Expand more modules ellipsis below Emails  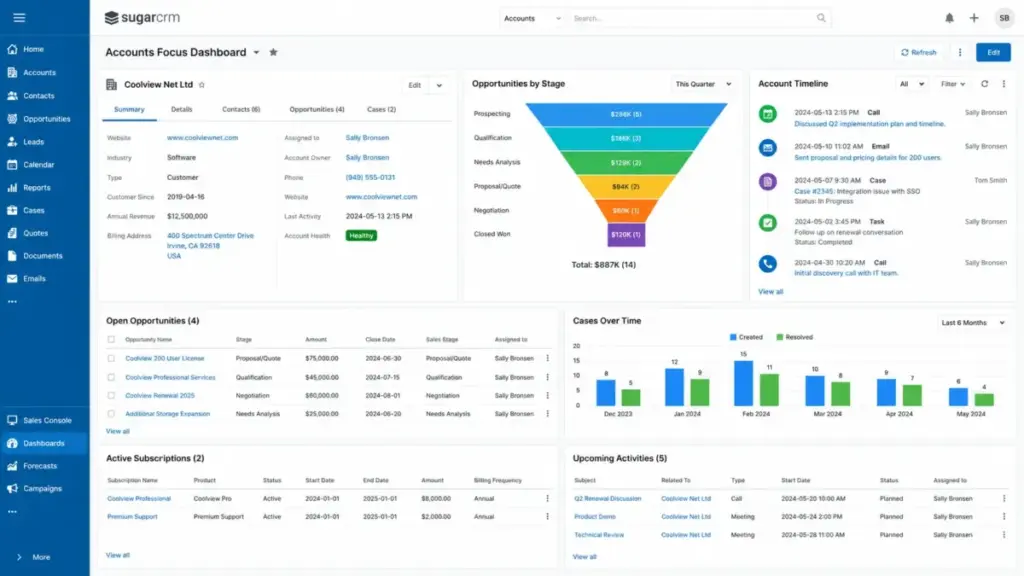pos(12,302)
